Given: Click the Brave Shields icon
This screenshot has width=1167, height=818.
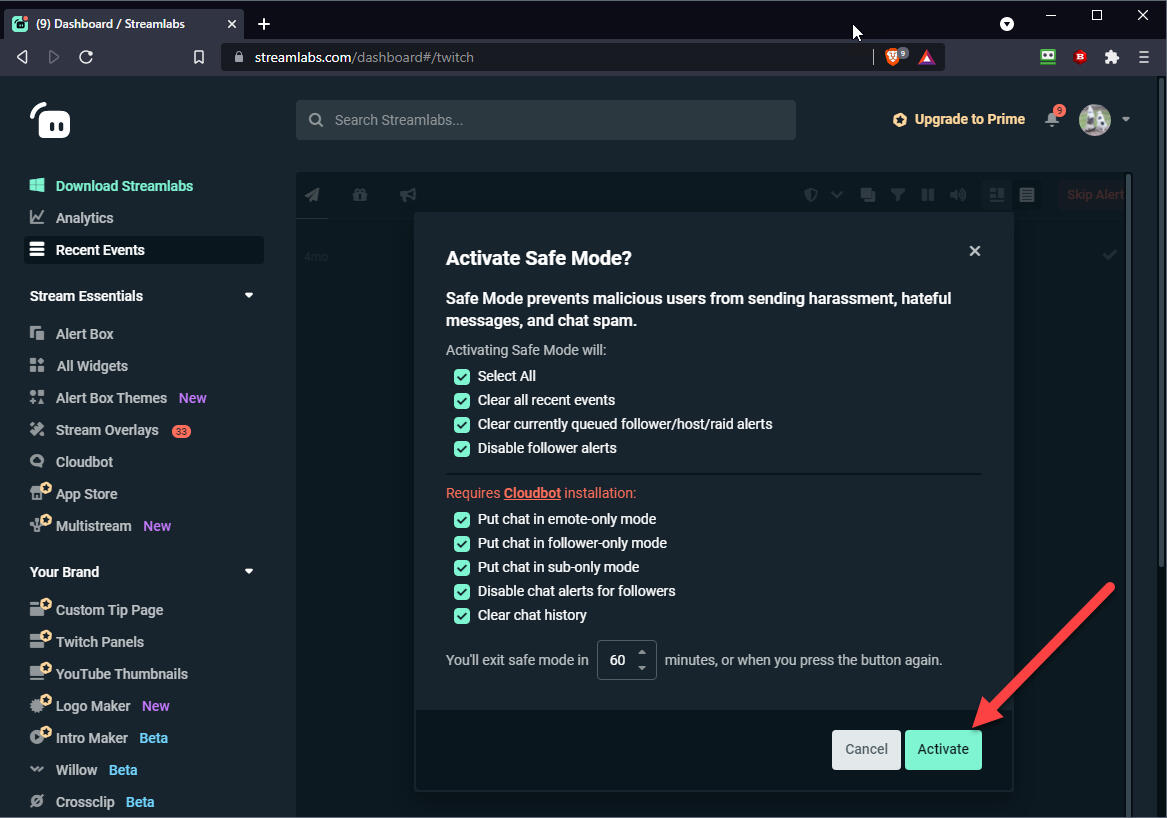Looking at the screenshot, I should [893, 57].
